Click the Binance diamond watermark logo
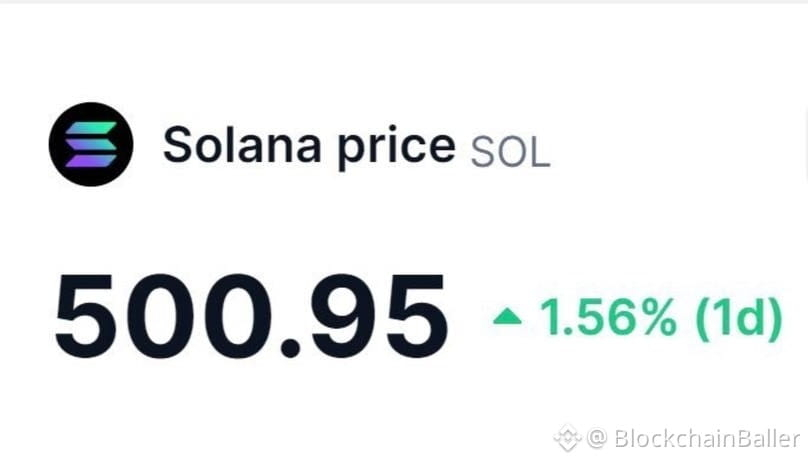808x463 pixels. click(x=568, y=438)
